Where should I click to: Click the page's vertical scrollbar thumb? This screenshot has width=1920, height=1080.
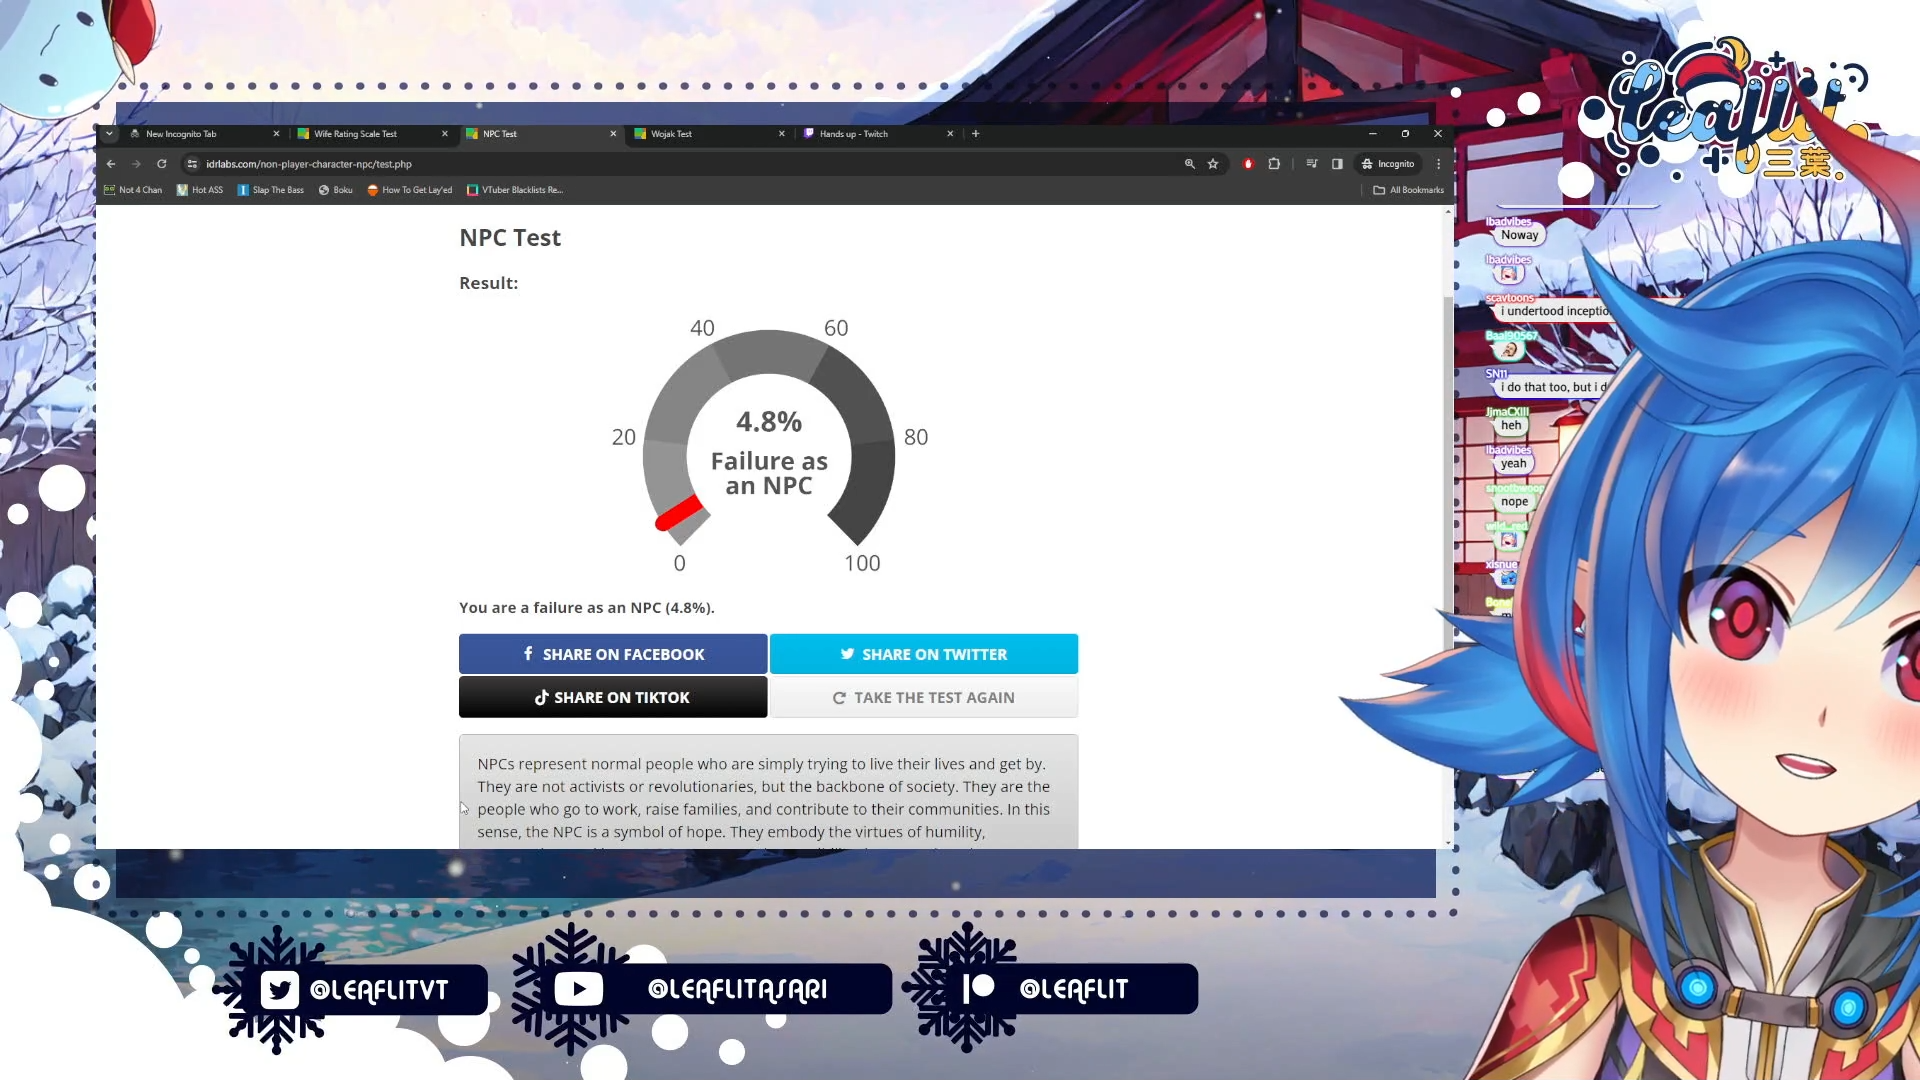1448,450
